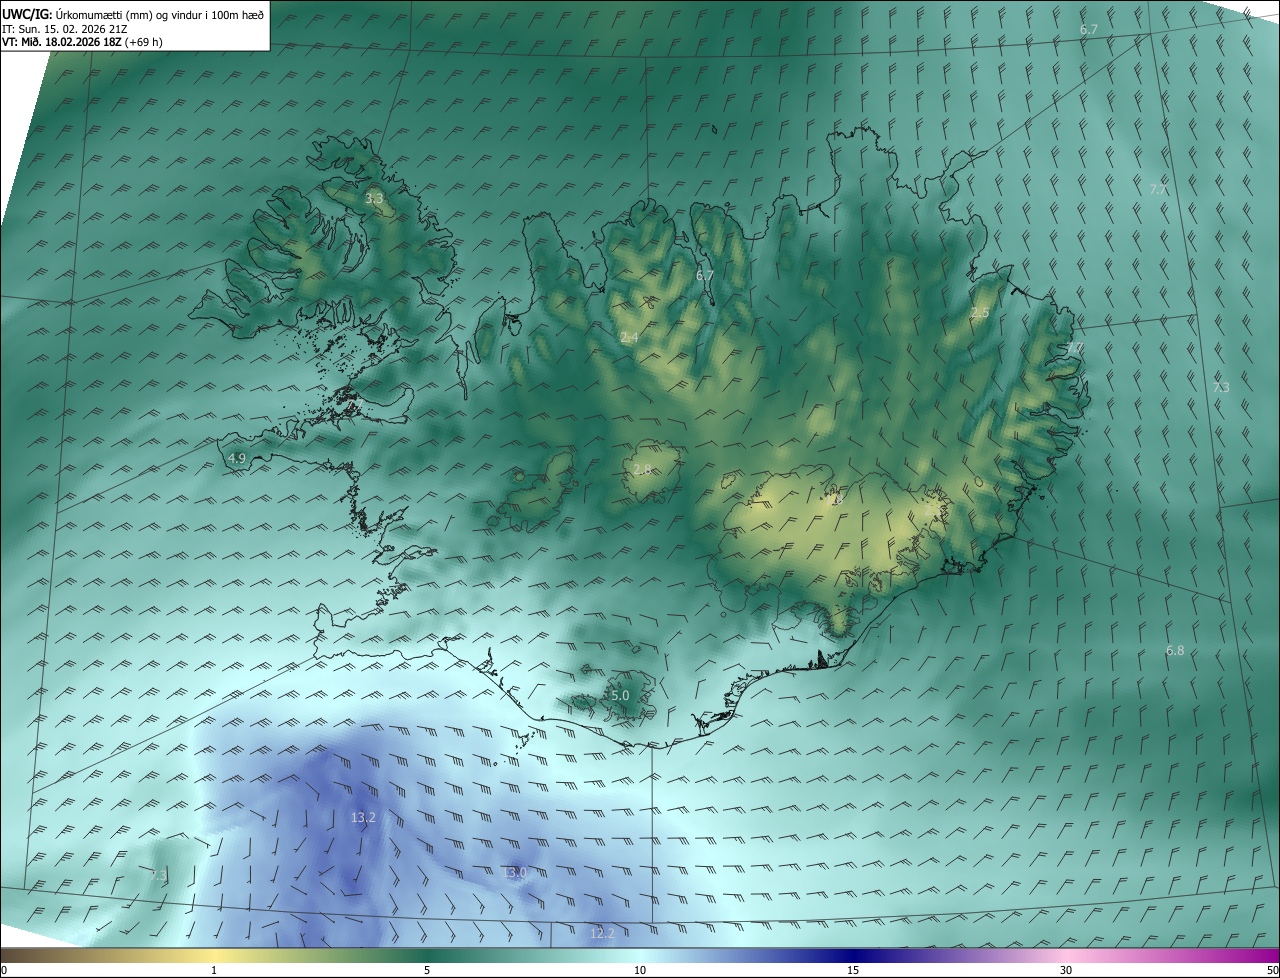Click the 13.2 precipitation maximum label

[363, 817]
